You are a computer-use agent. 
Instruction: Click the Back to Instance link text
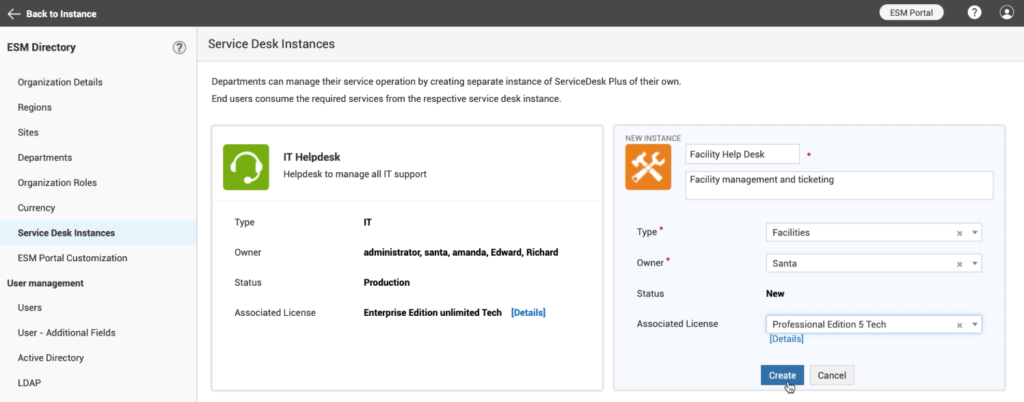coord(61,14)
